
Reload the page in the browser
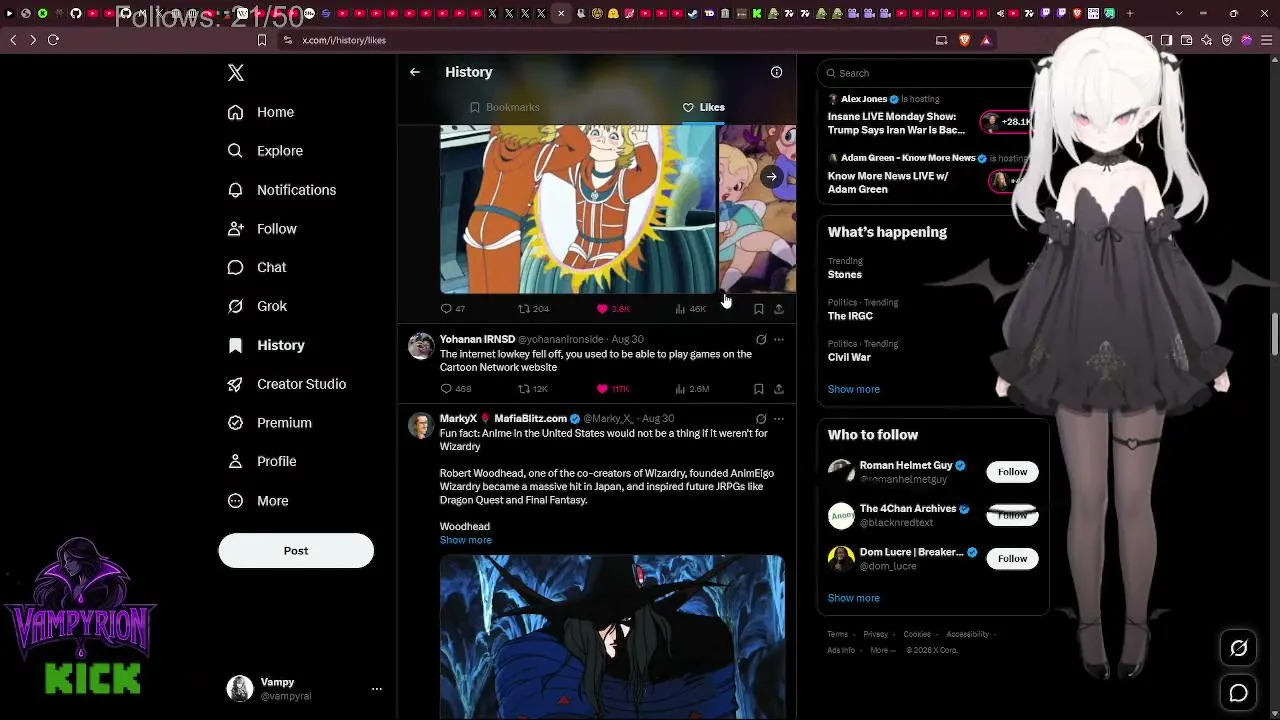[53, 40]
